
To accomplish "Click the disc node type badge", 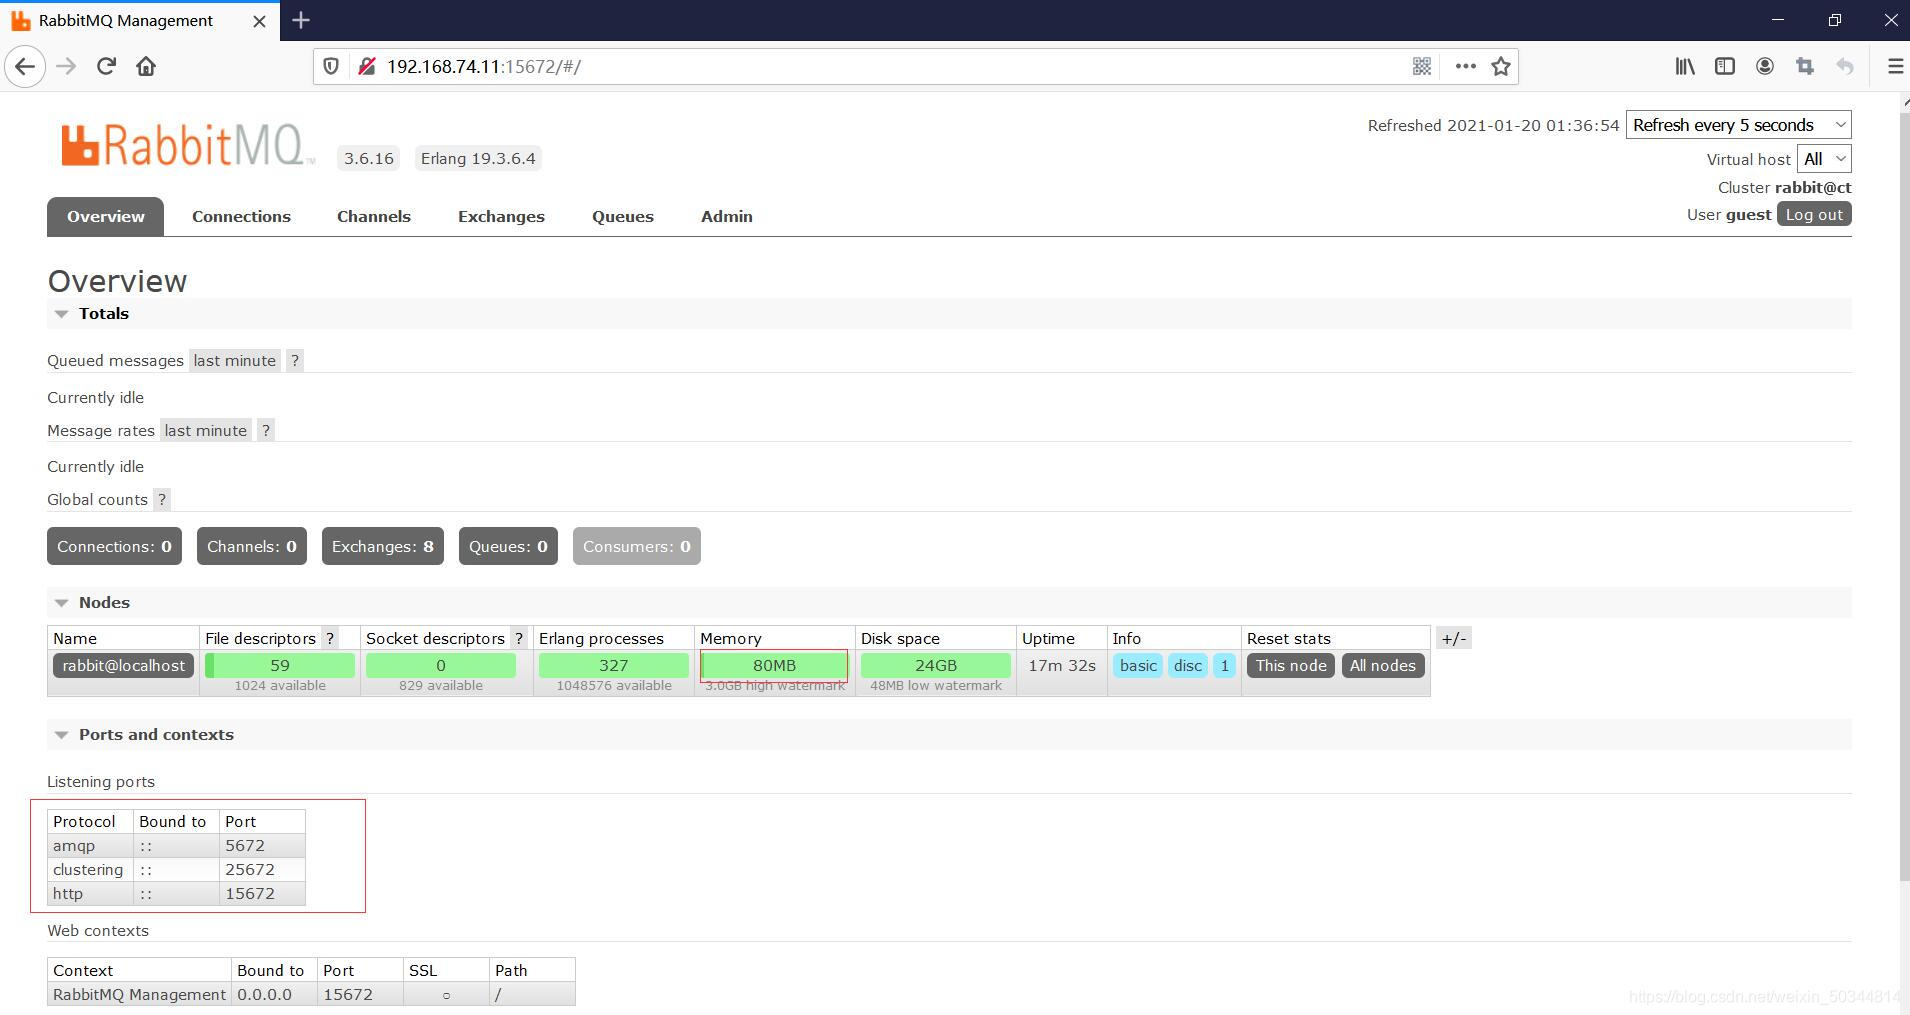I will click(x=1188, y=666).
